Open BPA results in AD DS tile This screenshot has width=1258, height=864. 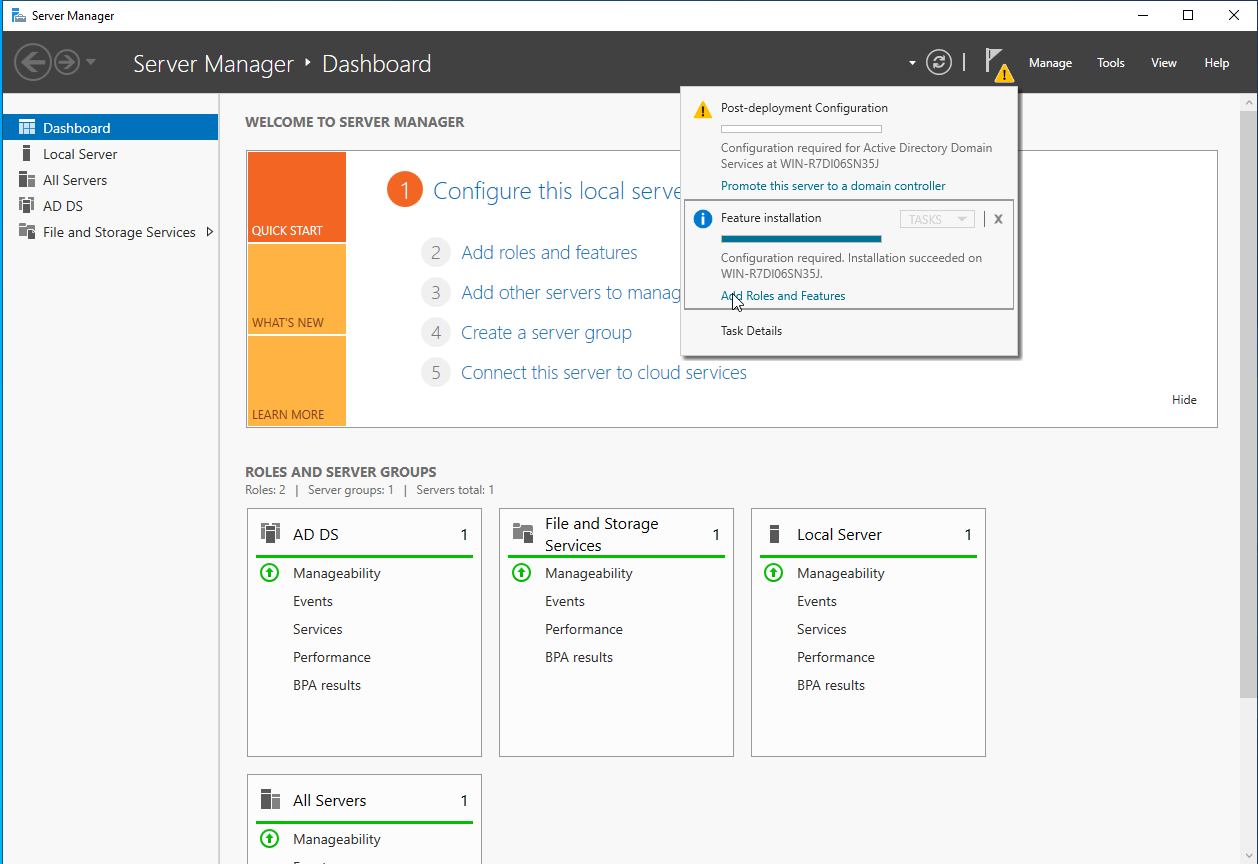point(327,685)
